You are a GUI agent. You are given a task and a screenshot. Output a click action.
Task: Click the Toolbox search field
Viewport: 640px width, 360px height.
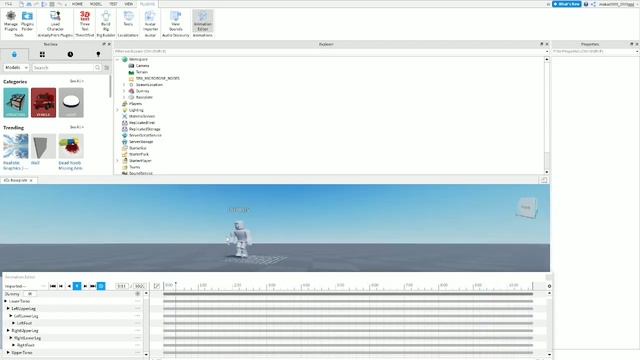click(x=63, y=67)
